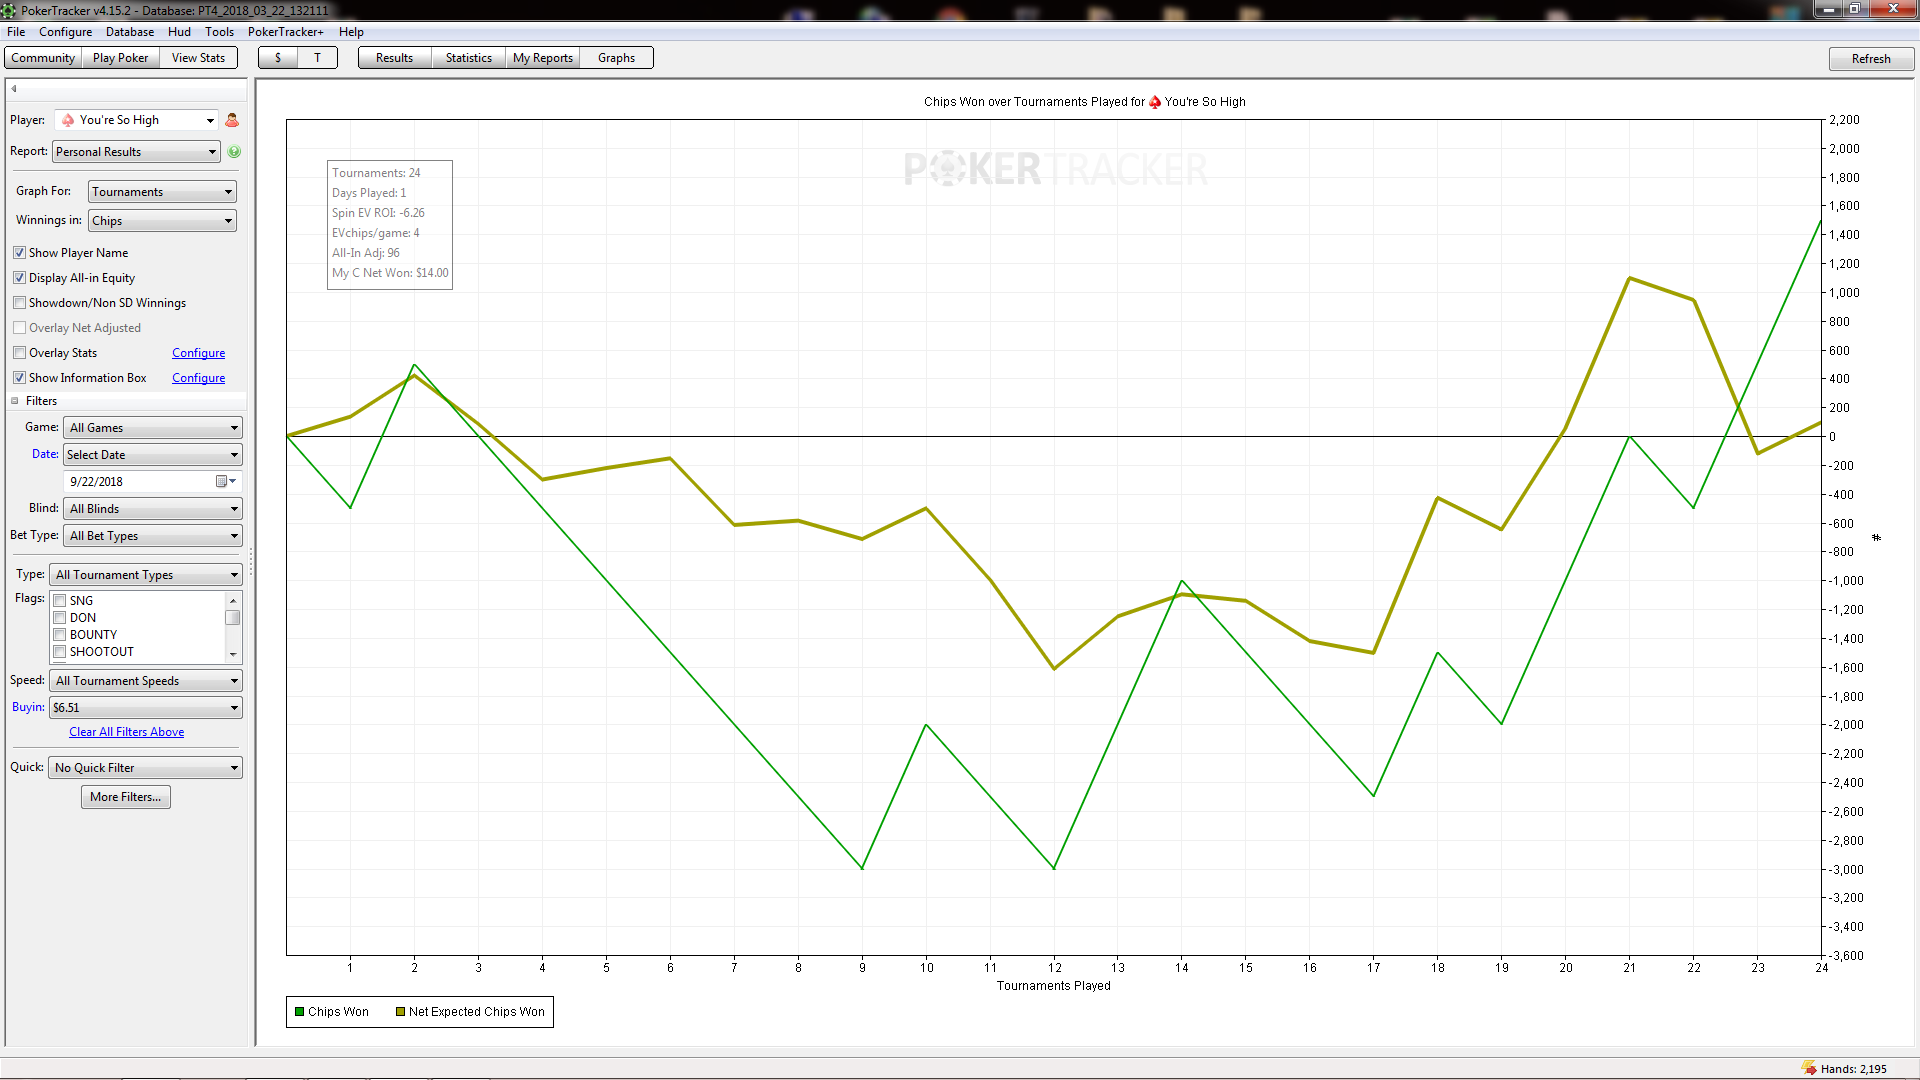Select the $ cash games toggle
Image resolution: width=1920 pixels, height=1080 pixels.
[x=278, y=58]
